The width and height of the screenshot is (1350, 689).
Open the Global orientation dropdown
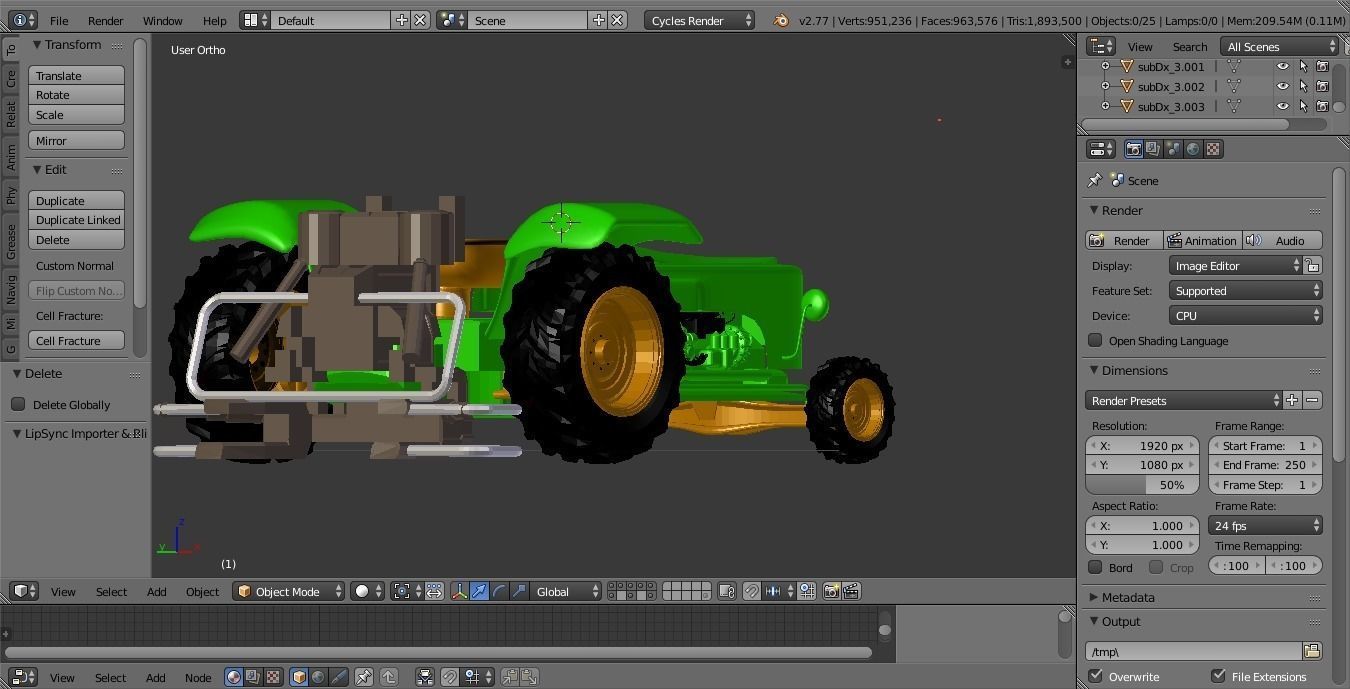tap(566, 591)
